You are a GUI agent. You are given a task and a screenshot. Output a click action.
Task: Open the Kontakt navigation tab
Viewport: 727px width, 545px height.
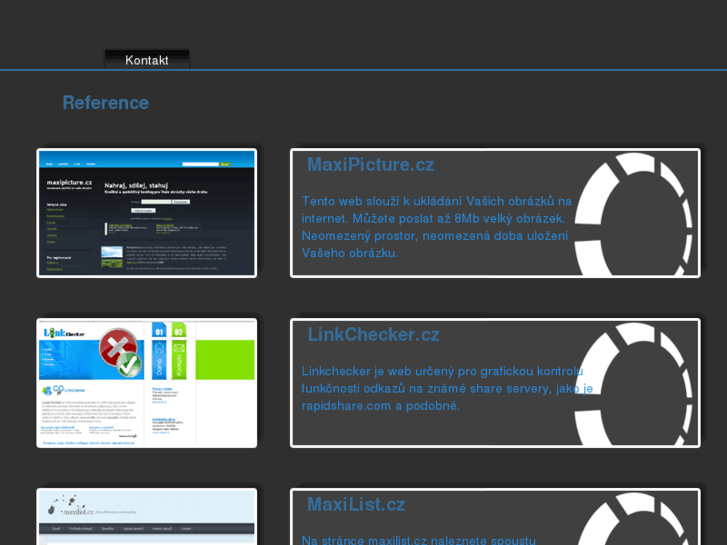(147, 60)
